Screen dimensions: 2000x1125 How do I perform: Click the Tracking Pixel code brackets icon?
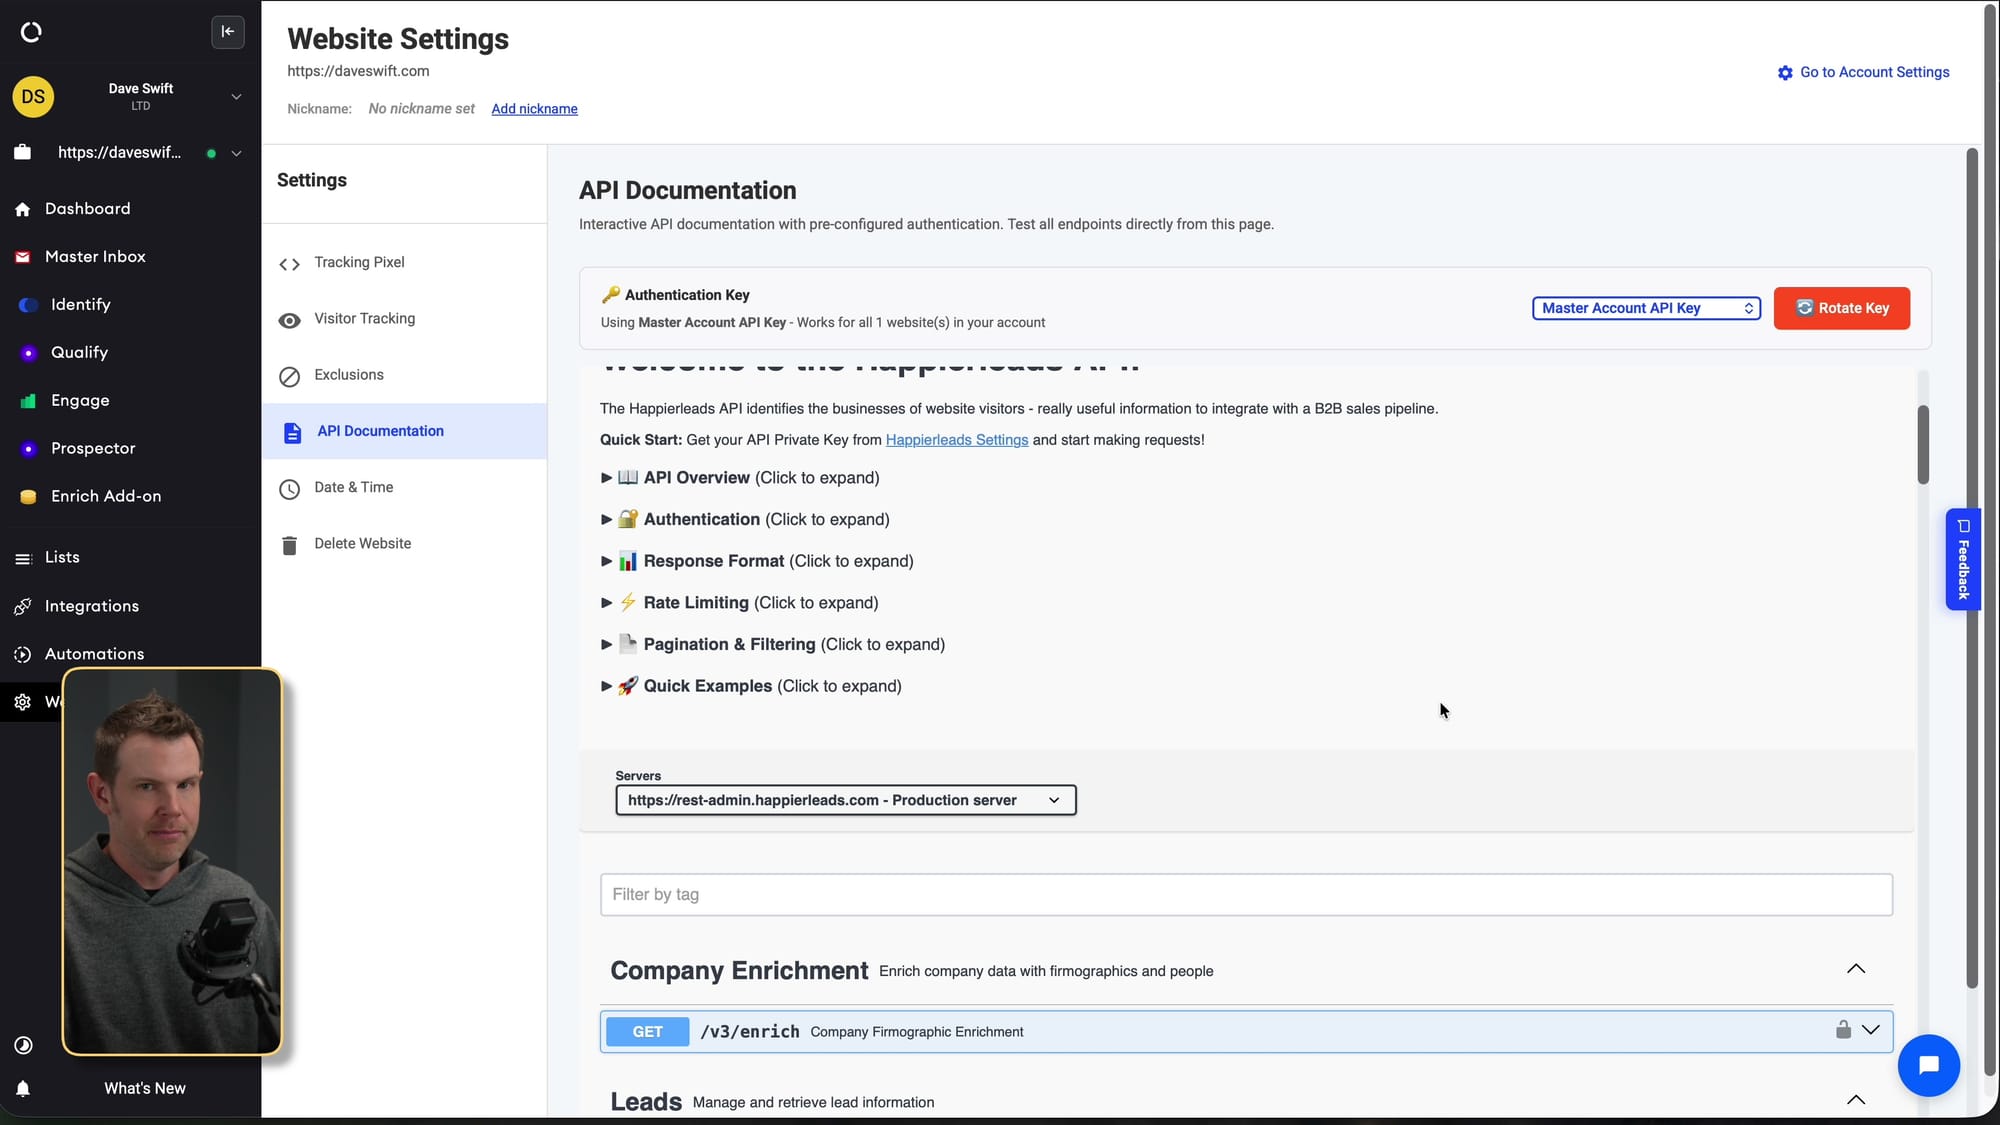pyautogui.click(x=289, y=264)
